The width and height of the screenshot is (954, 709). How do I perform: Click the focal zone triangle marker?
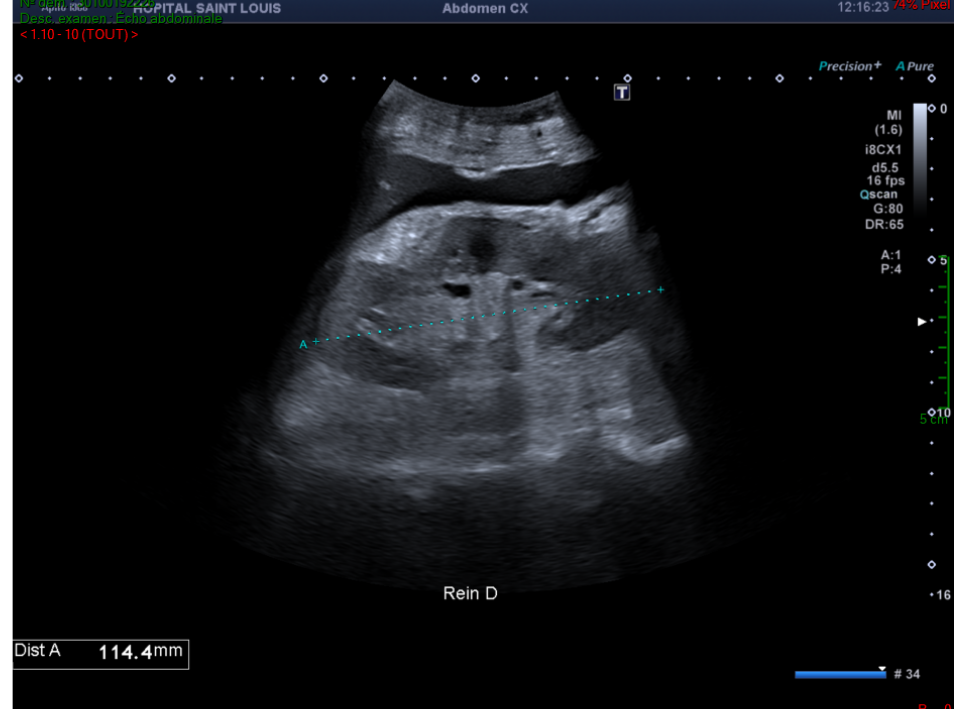[x=923, y=321]
